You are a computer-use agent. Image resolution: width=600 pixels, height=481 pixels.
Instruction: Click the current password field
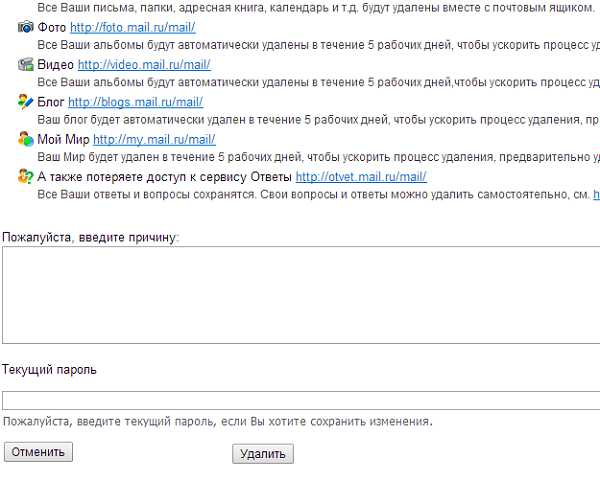[x=300, y=401]
